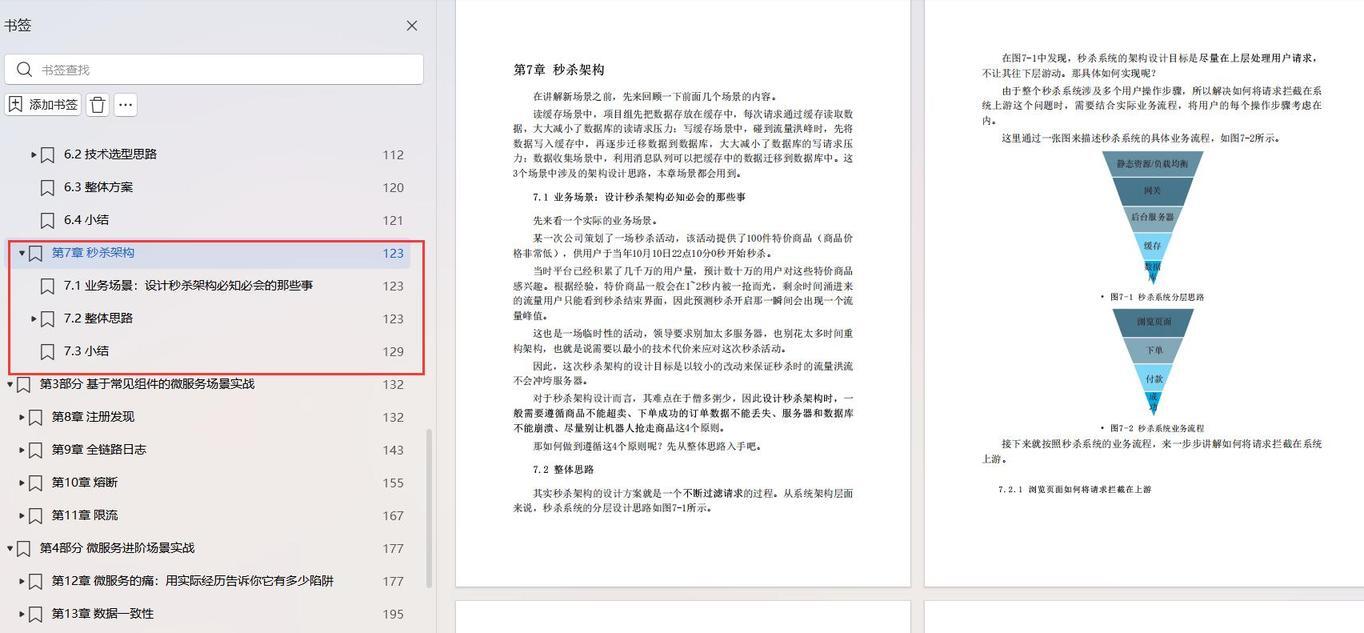Click bookmark icon of 6.2 技术选型思路
Screen dimensions: 1364x633
pos(47,155)
